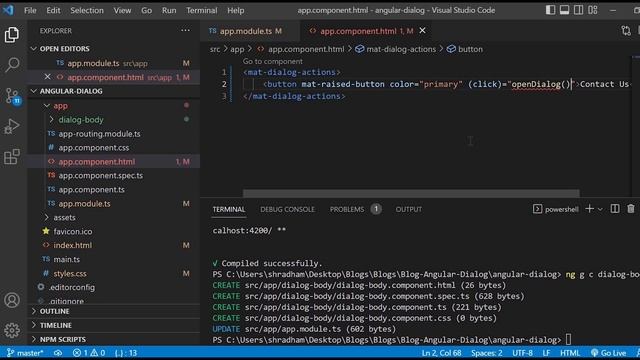Click the Open Changes icon in editor toolbar
This screenshot has height=360, width=640.
tap(626, 31)
